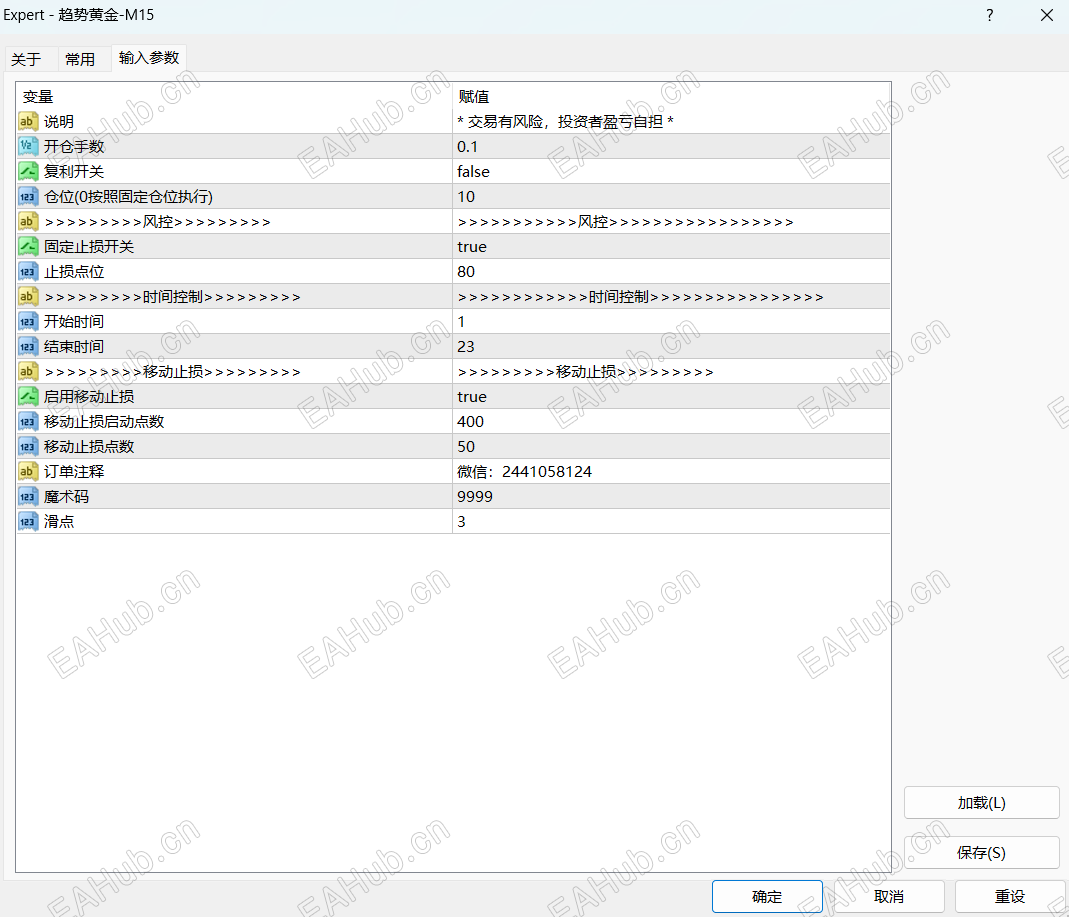Click the integer icon beside 止损点位
This screenshot has height=917, width=1069.
28,271
